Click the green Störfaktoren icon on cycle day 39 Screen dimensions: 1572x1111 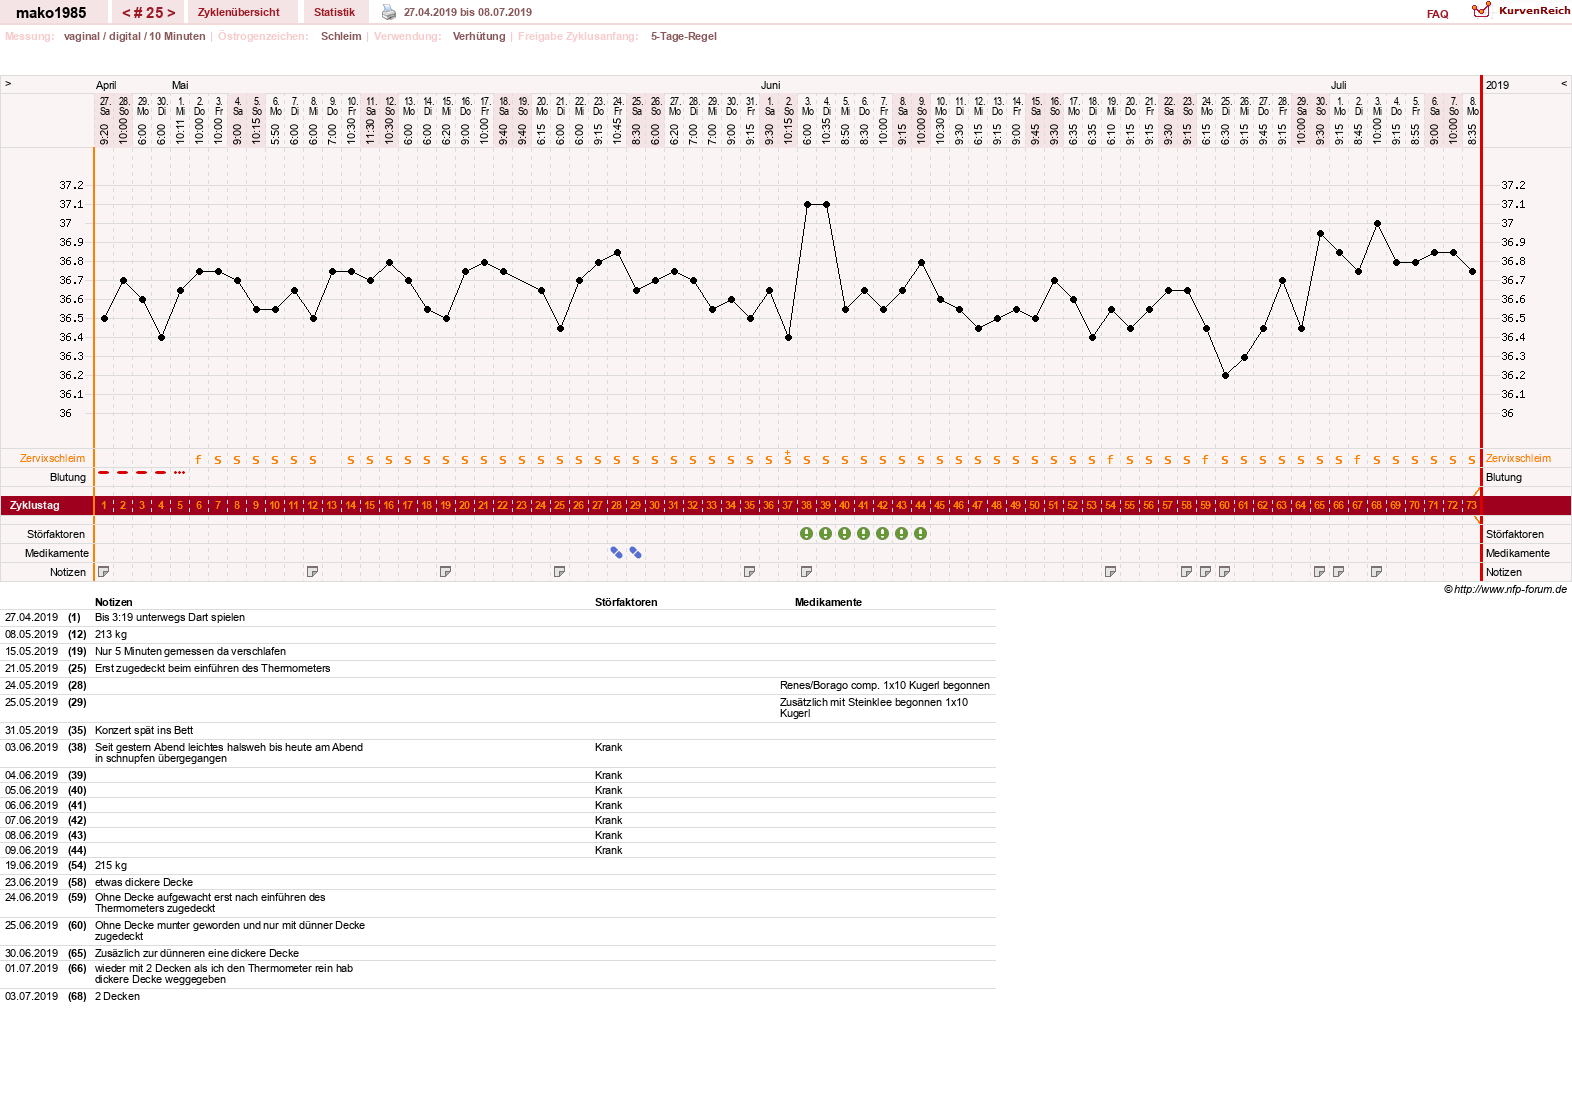[x=826, y=534]
